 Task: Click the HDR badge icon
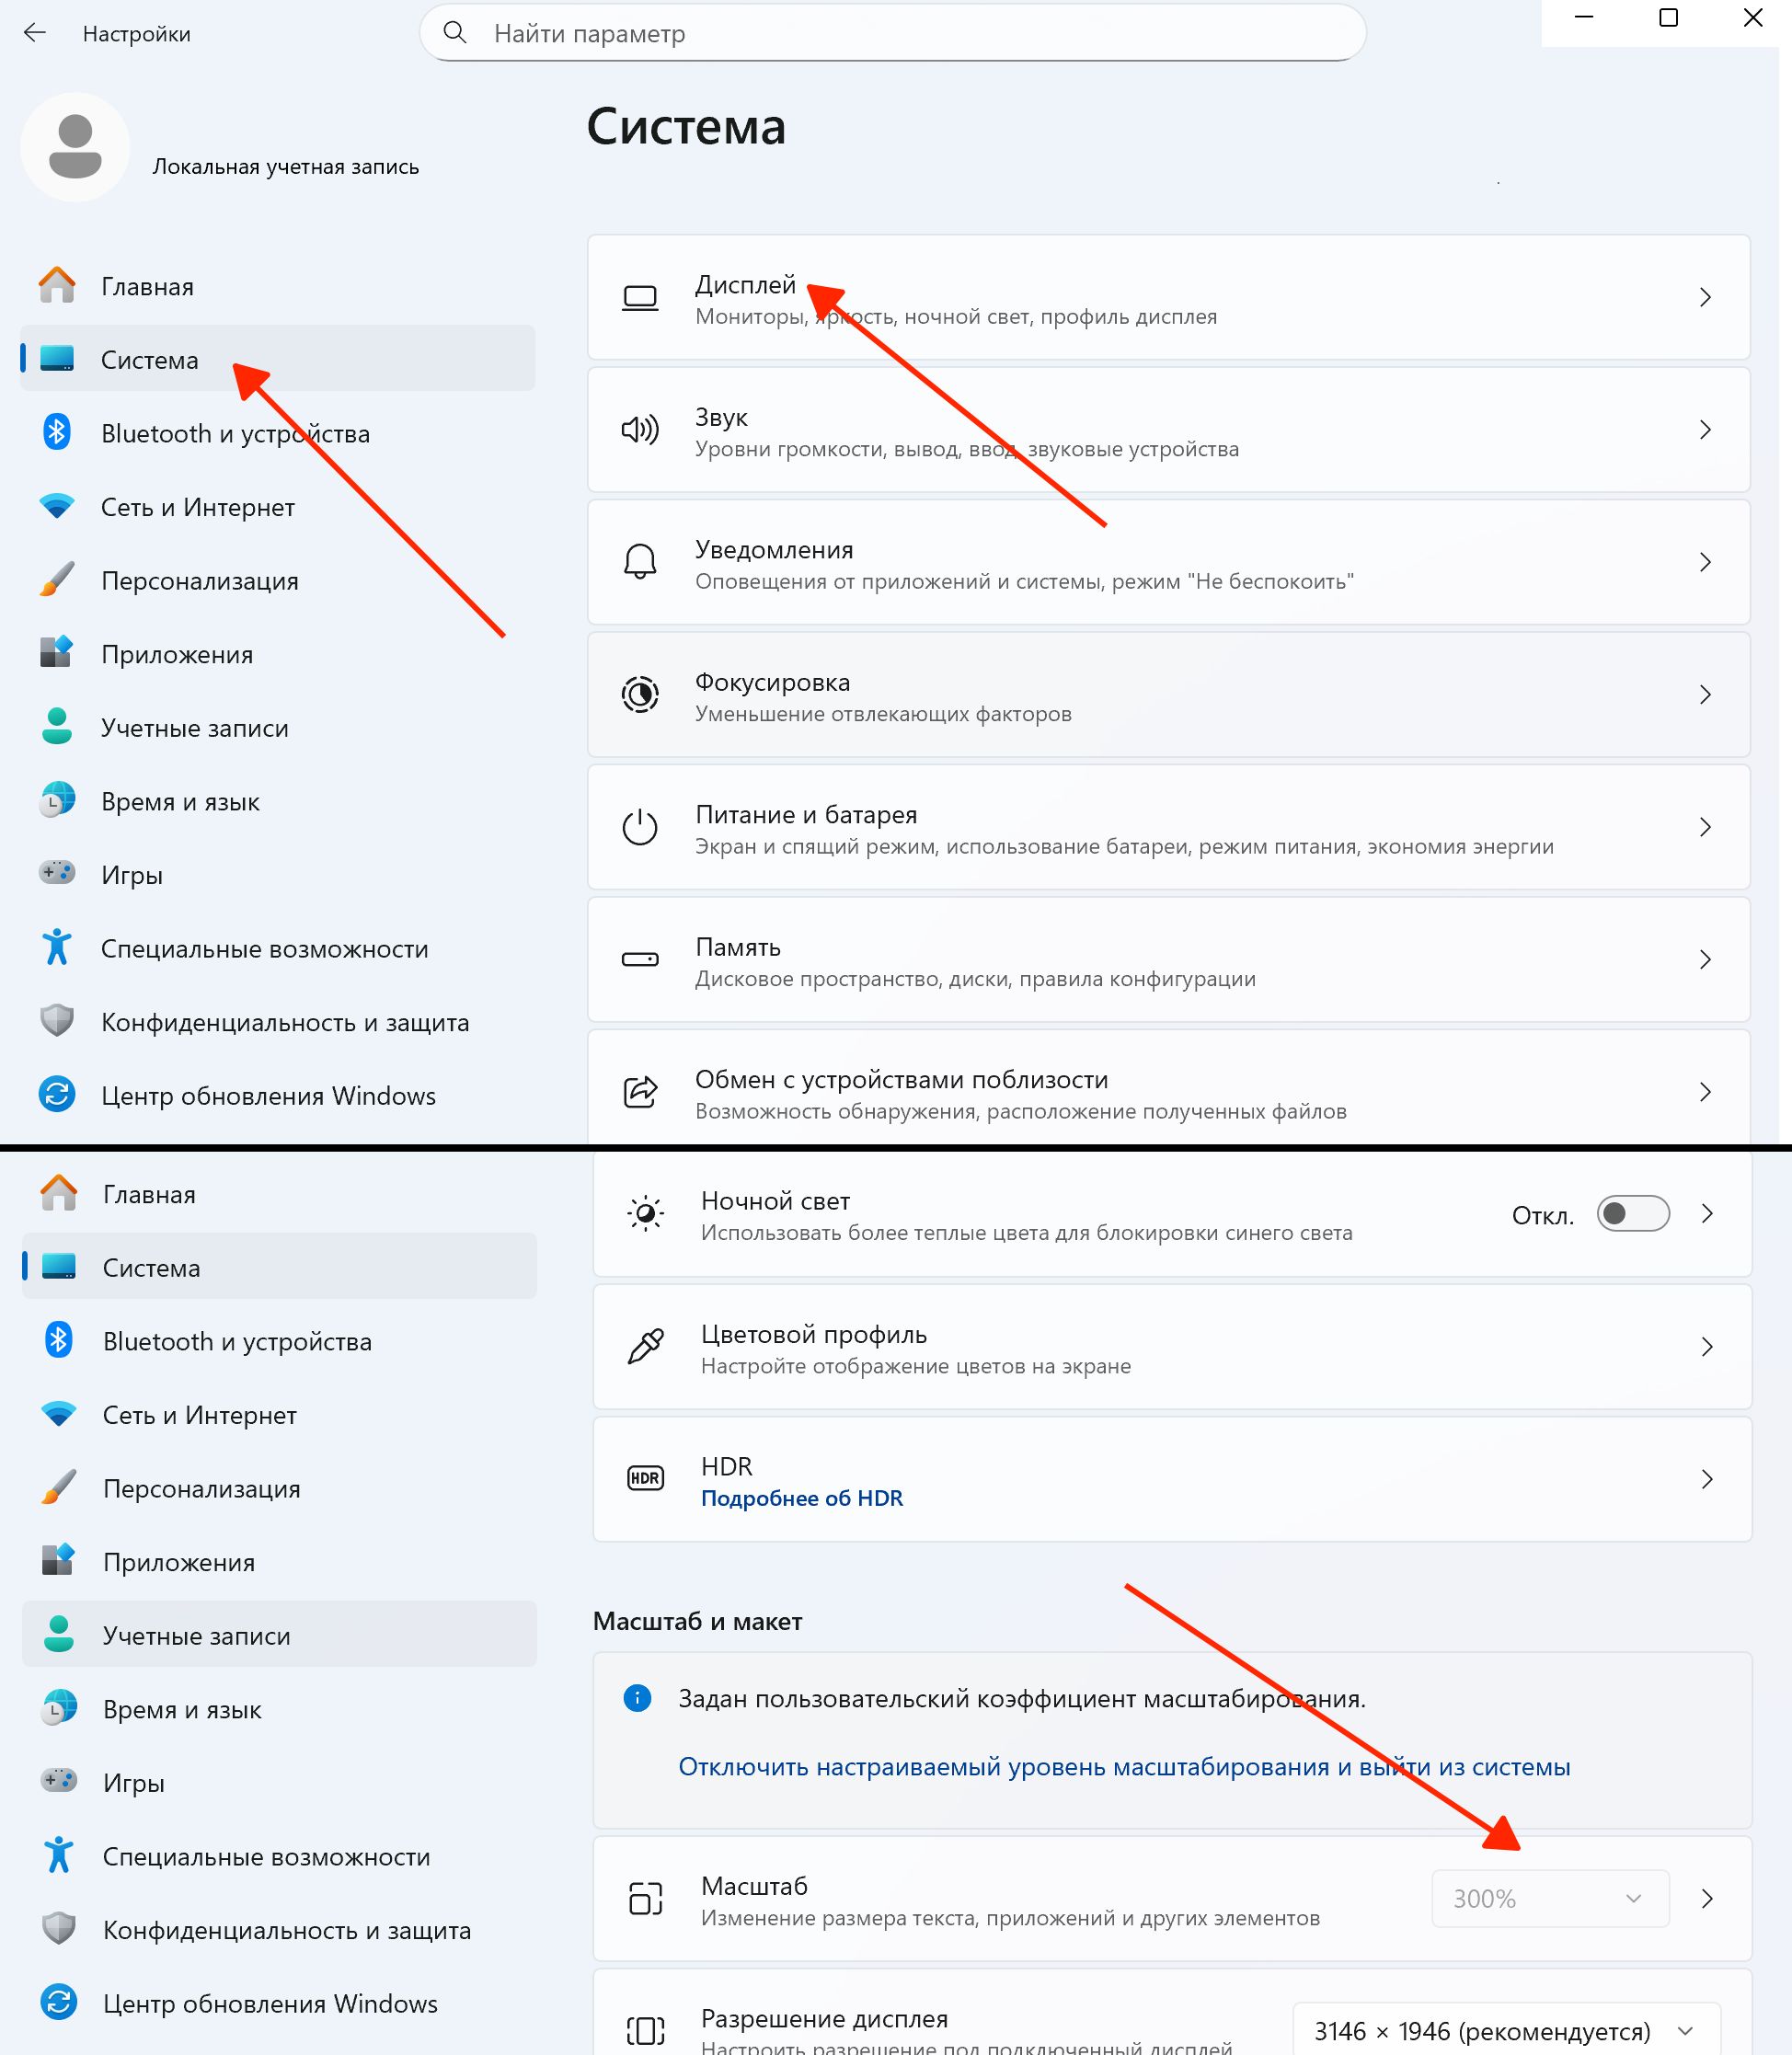[645, 1478]
